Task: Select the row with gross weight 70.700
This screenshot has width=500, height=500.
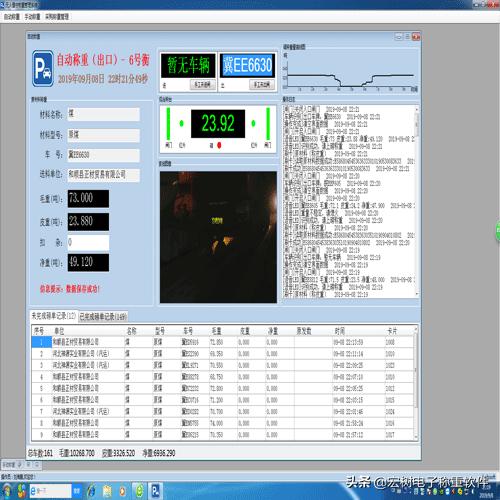Action: coord(223,411)
